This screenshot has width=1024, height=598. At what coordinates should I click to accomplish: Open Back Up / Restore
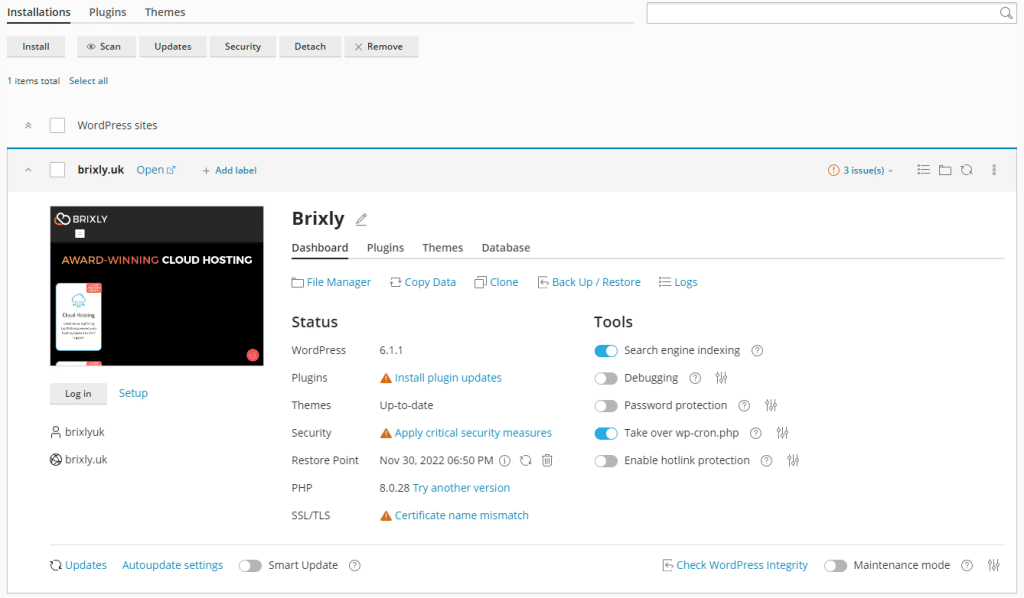(x=589, y=282)
